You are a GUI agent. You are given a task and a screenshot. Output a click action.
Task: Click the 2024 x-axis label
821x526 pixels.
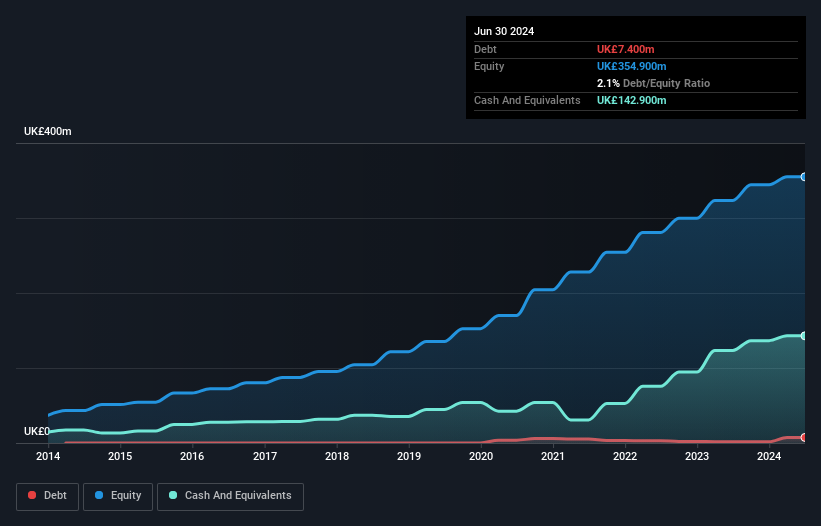(x=769, y=456)
